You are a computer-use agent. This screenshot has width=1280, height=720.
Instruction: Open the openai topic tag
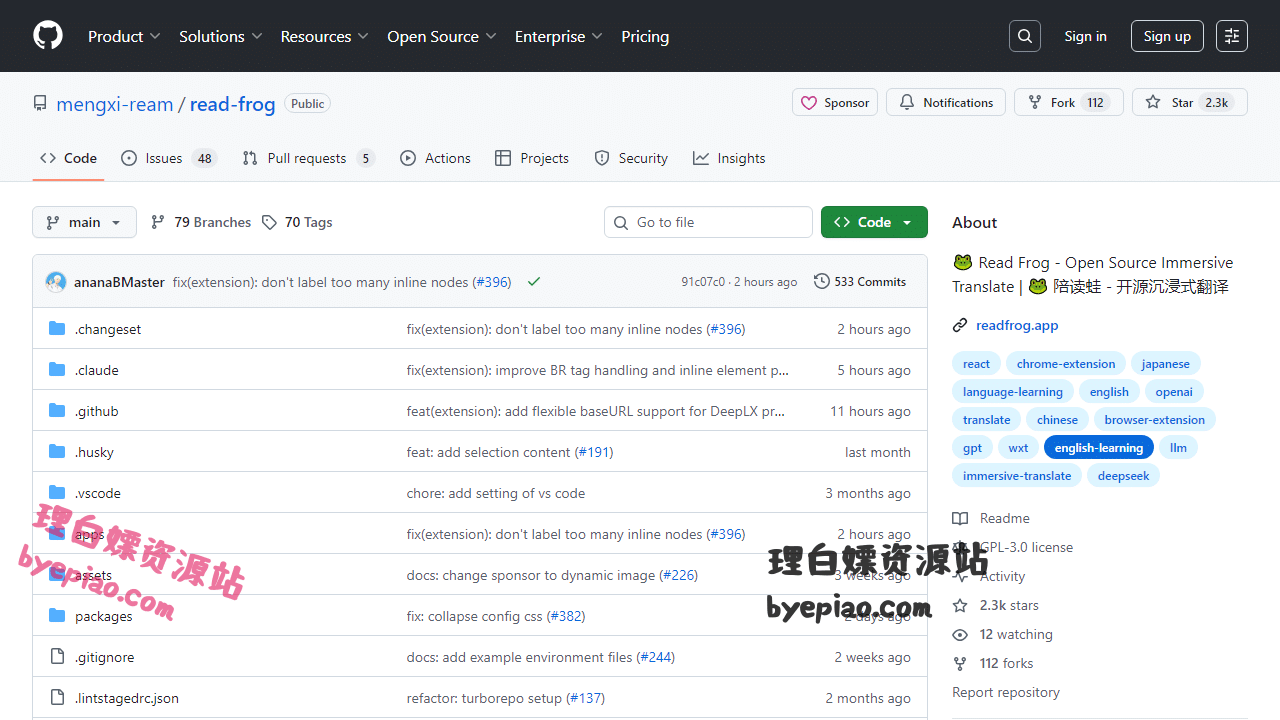[1174, 392]
